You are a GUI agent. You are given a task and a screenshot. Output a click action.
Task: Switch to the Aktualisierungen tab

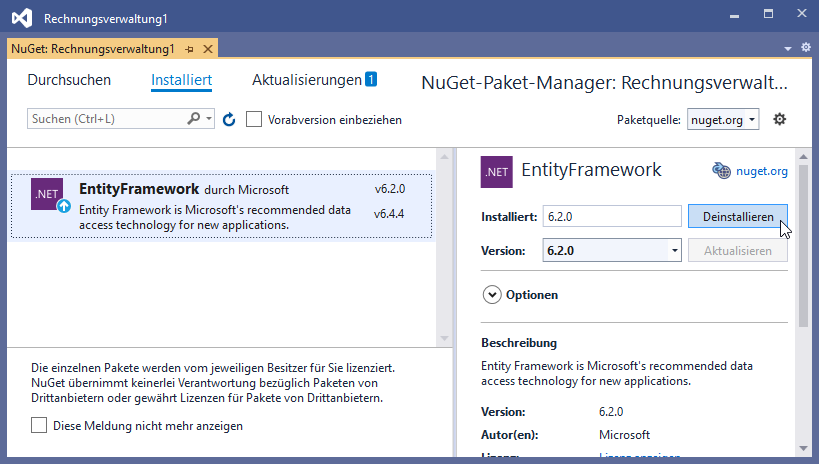(307, 80)
